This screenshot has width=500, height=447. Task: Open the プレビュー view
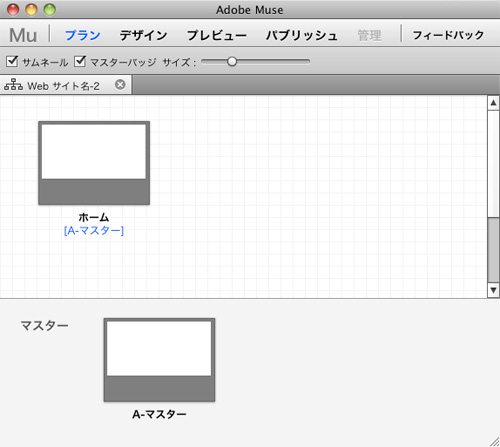(217, 35)
